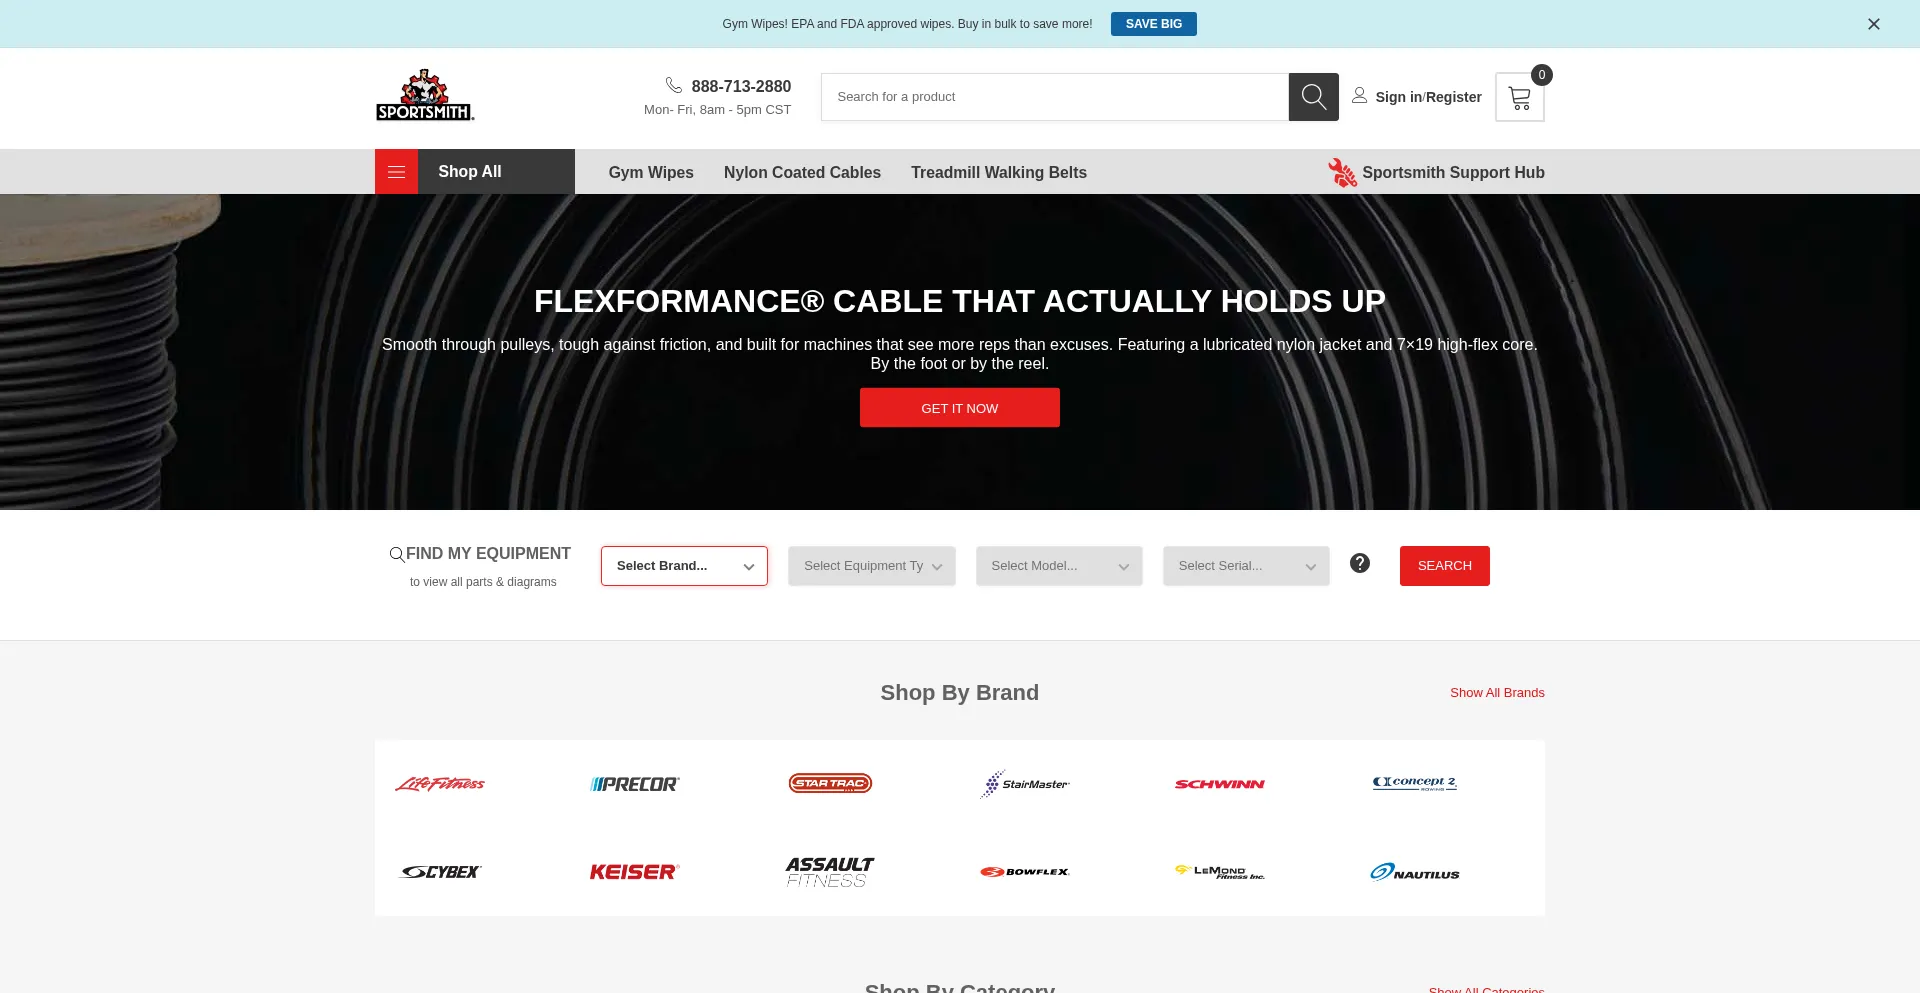Viewport: 1920px width, 993px height.
Task: Select the Keiser brand logo
Action: pos(635,872)
